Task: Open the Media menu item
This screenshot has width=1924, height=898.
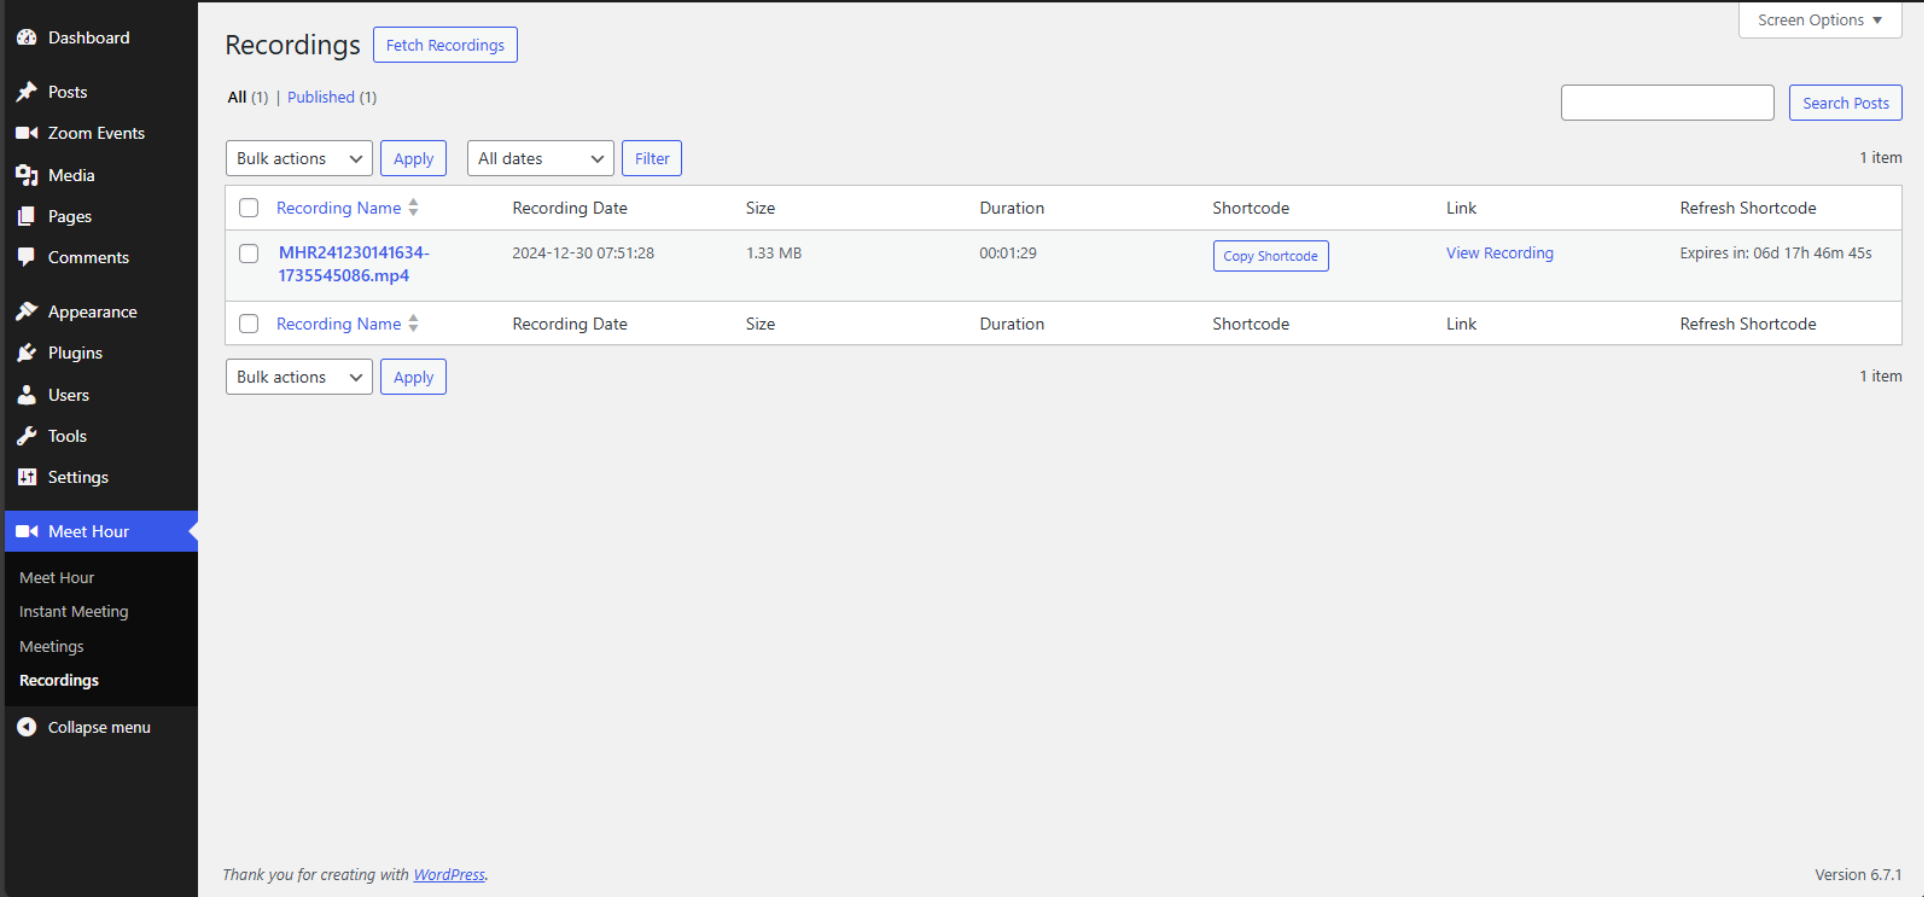Action: [71, 175]
